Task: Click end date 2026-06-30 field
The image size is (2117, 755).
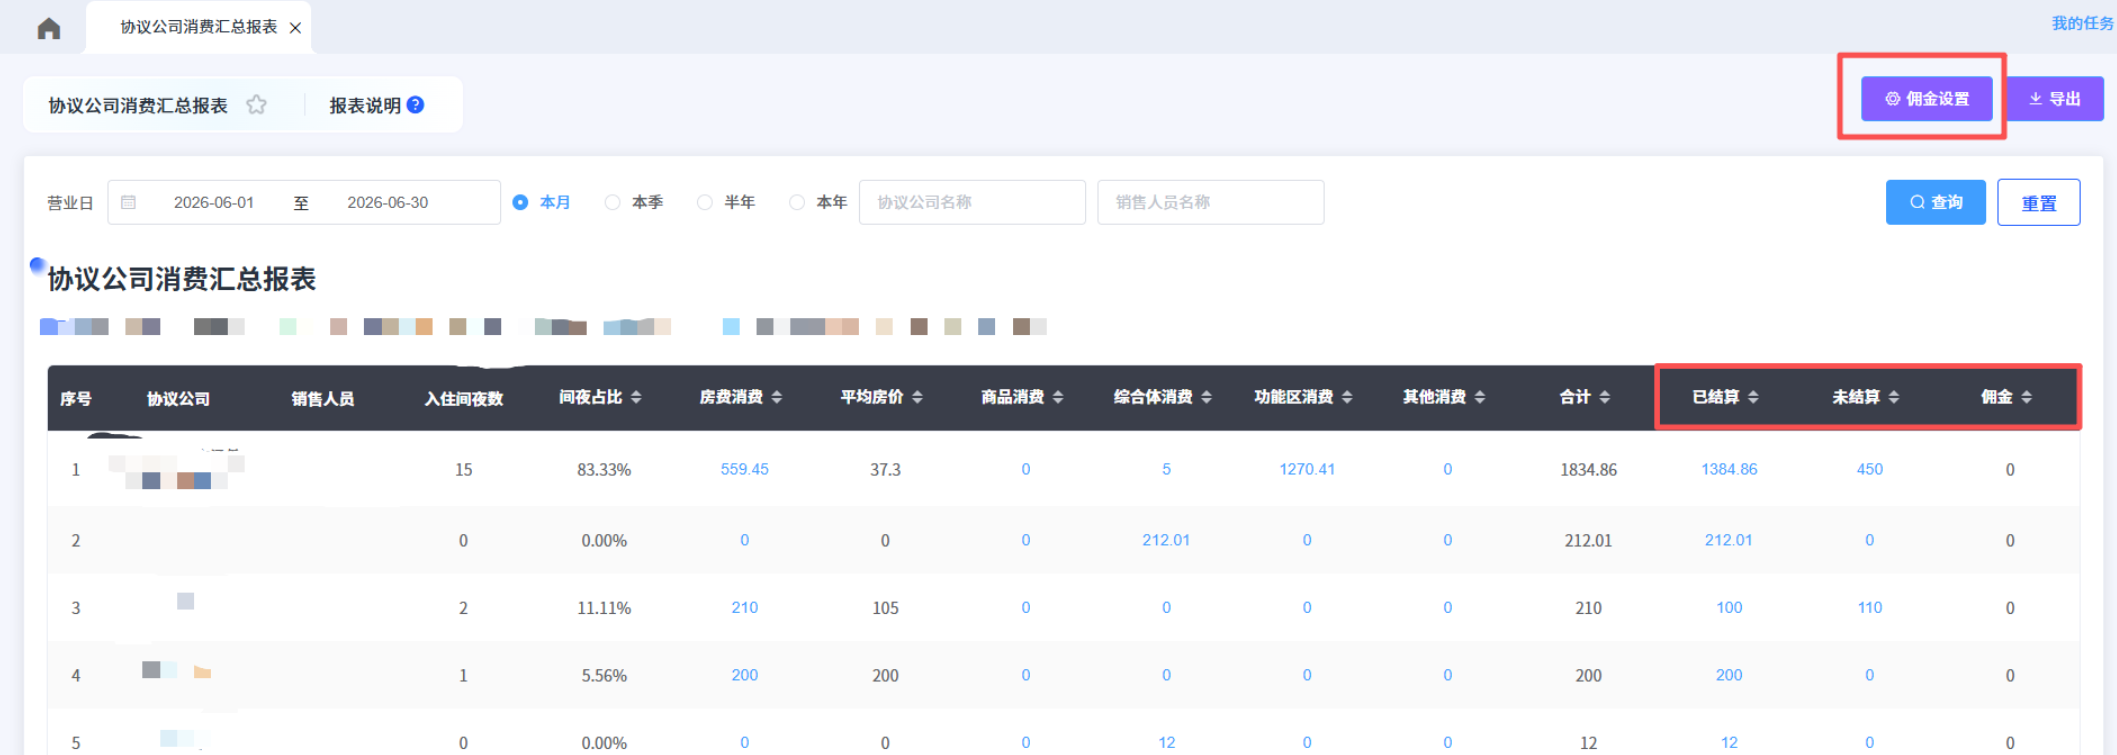Action: [x=388, y=202]
